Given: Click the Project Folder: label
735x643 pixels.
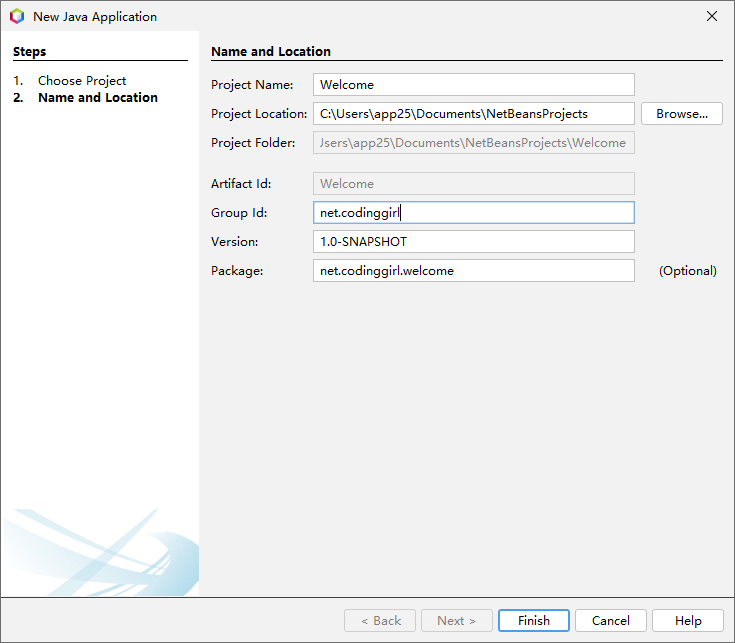Looking at the screenshot, I should 253,143.
